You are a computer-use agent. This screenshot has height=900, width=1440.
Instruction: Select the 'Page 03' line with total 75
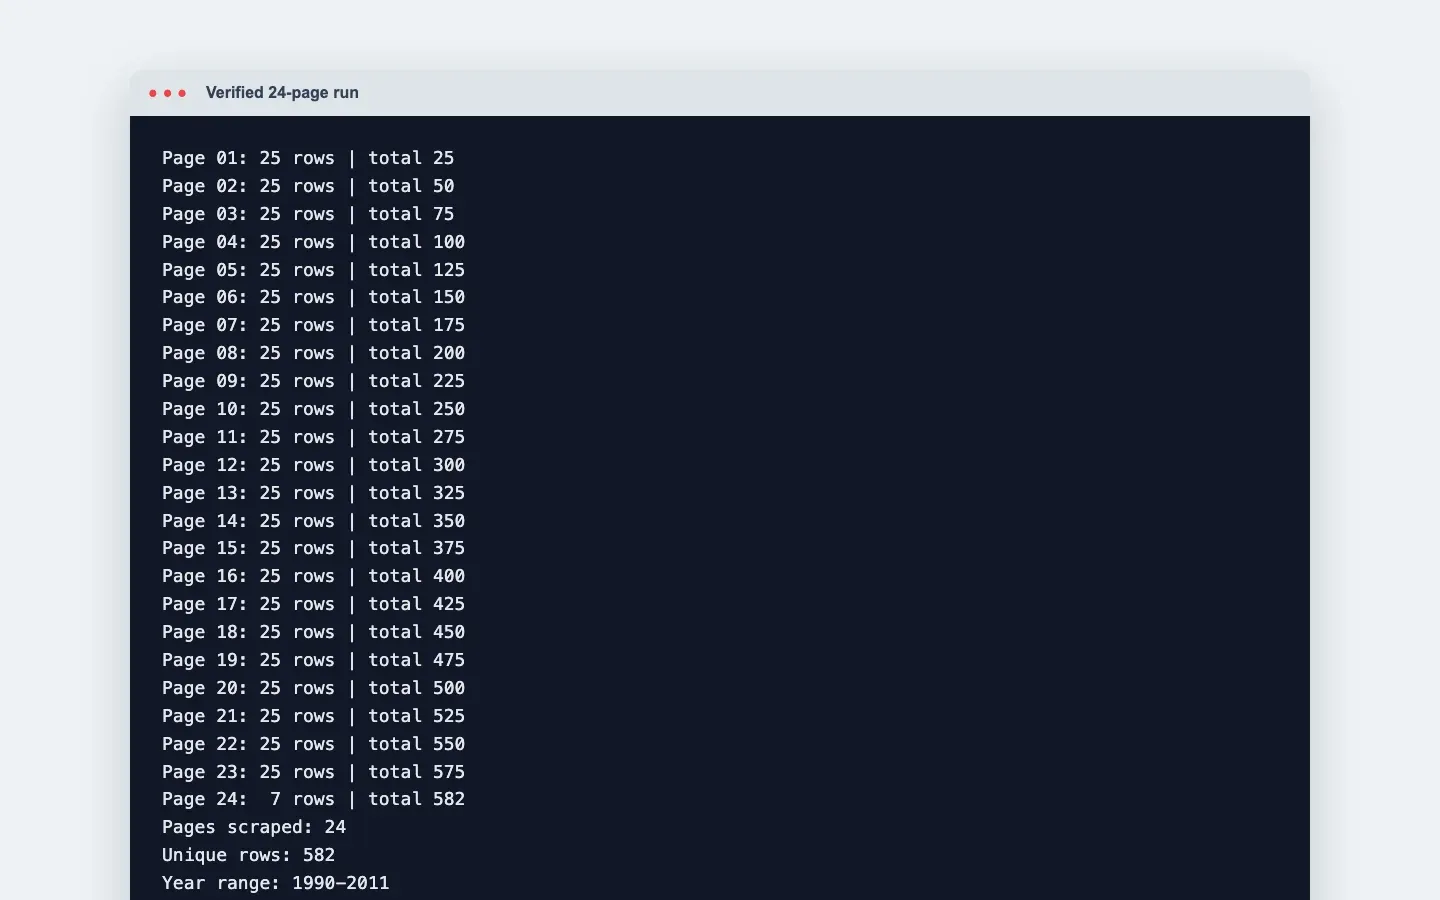(308, 214)
